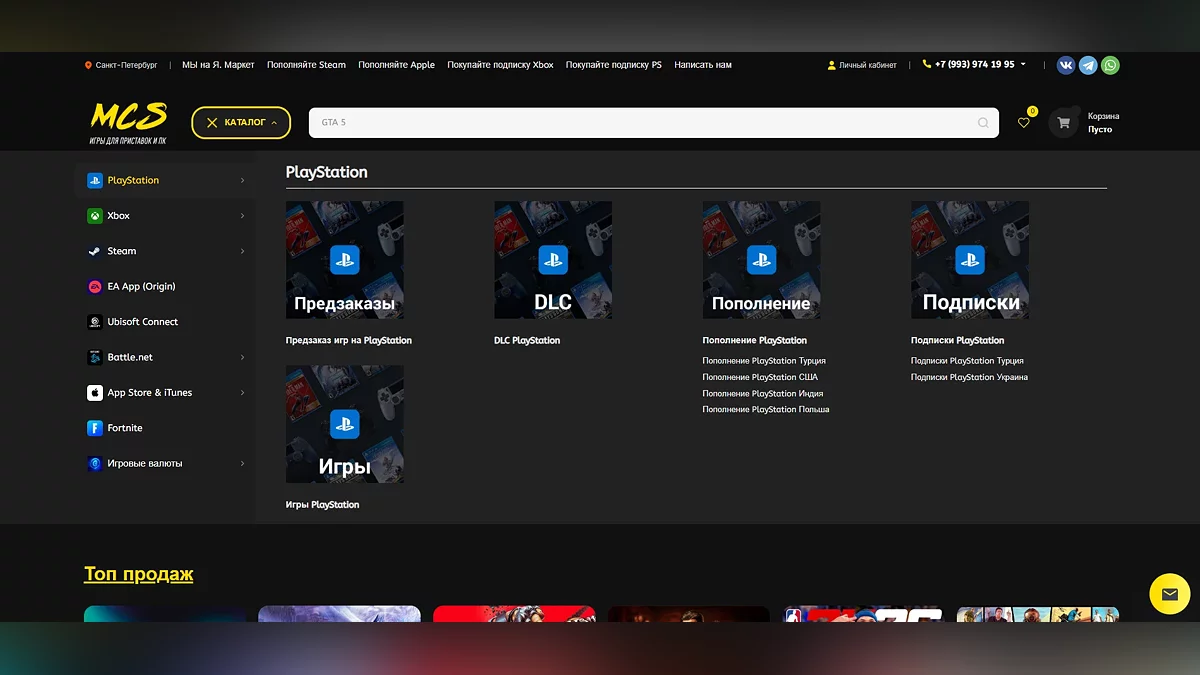The image size is (1200, 675).
Task: Open Личный кабинет link
Action: click(x=868, y=65)
